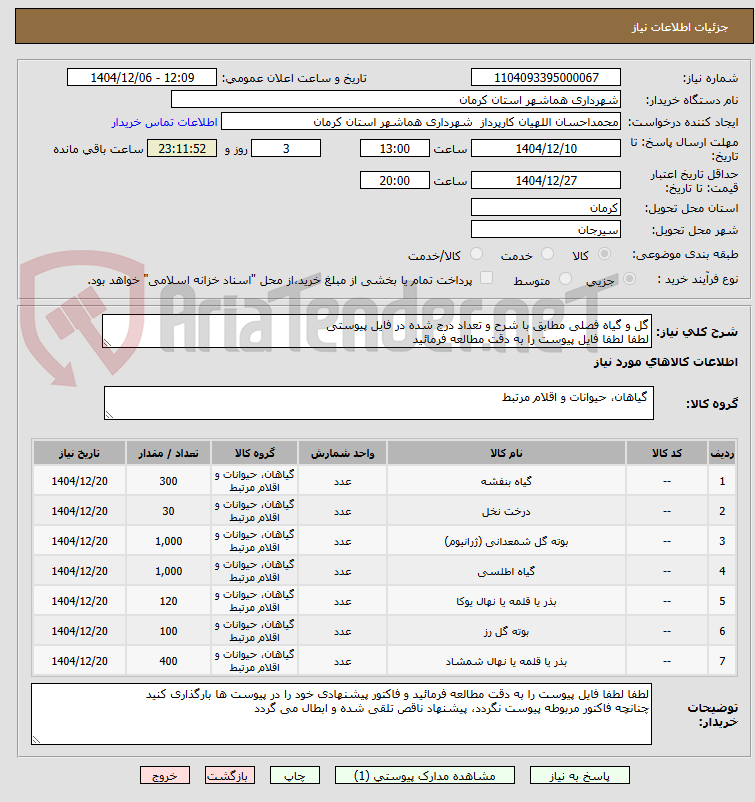Click the بازگشت back button
Viewport: 755px width, 802px height.
pyautogui.click(x=230, y=775)
